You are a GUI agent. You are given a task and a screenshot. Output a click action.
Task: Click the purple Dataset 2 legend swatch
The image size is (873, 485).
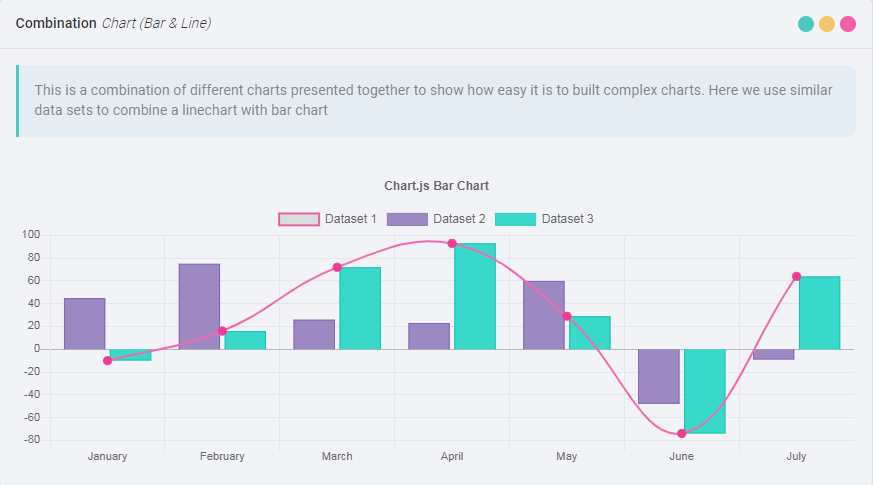click(407, 219)
